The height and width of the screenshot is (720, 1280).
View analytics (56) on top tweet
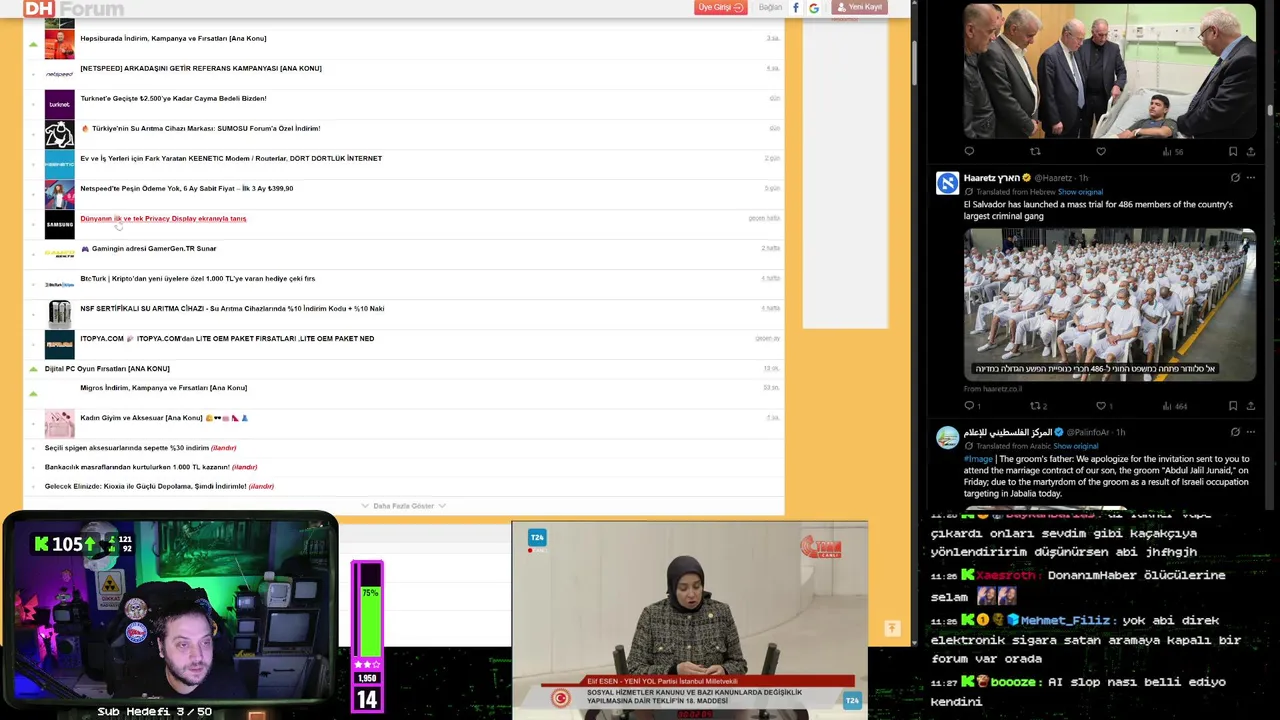pos(1173,152)
